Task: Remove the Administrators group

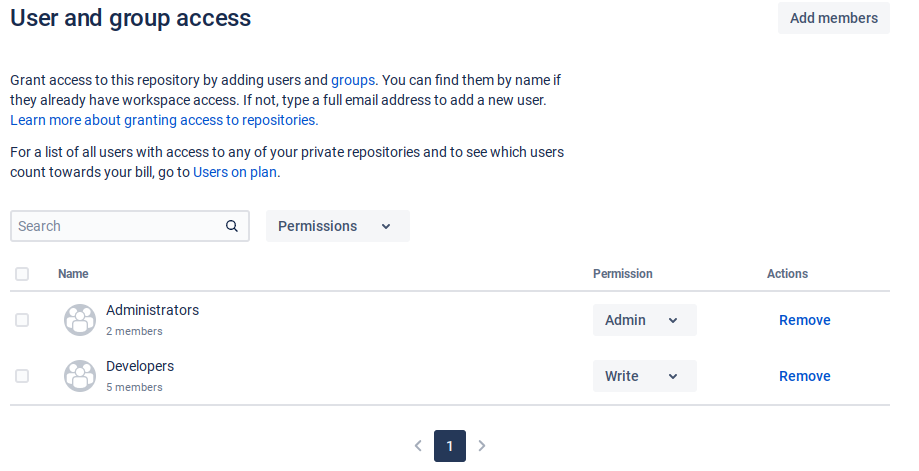Action: (804, 320)
